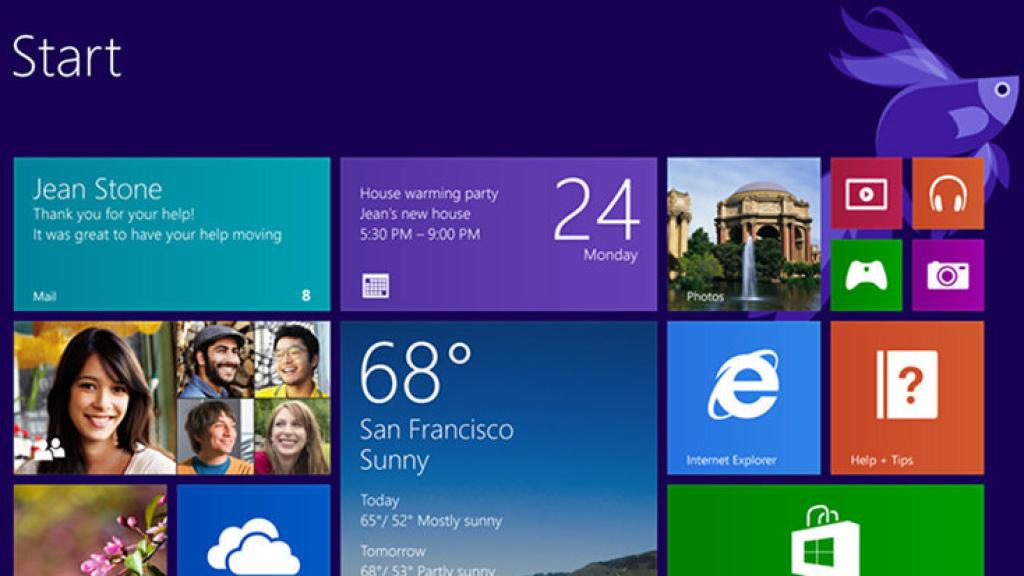
Task: Launch Music from its headphones tile
Action: (946, 196)
